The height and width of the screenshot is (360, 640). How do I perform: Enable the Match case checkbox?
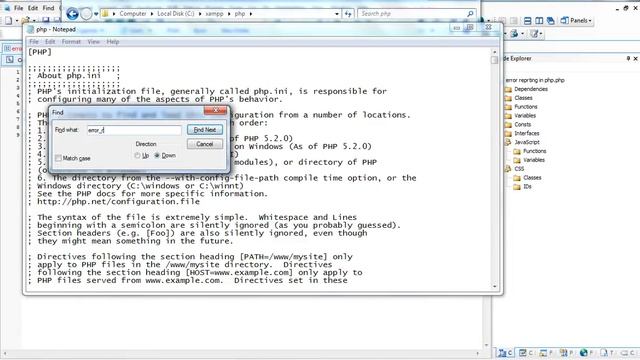point(58,158)
